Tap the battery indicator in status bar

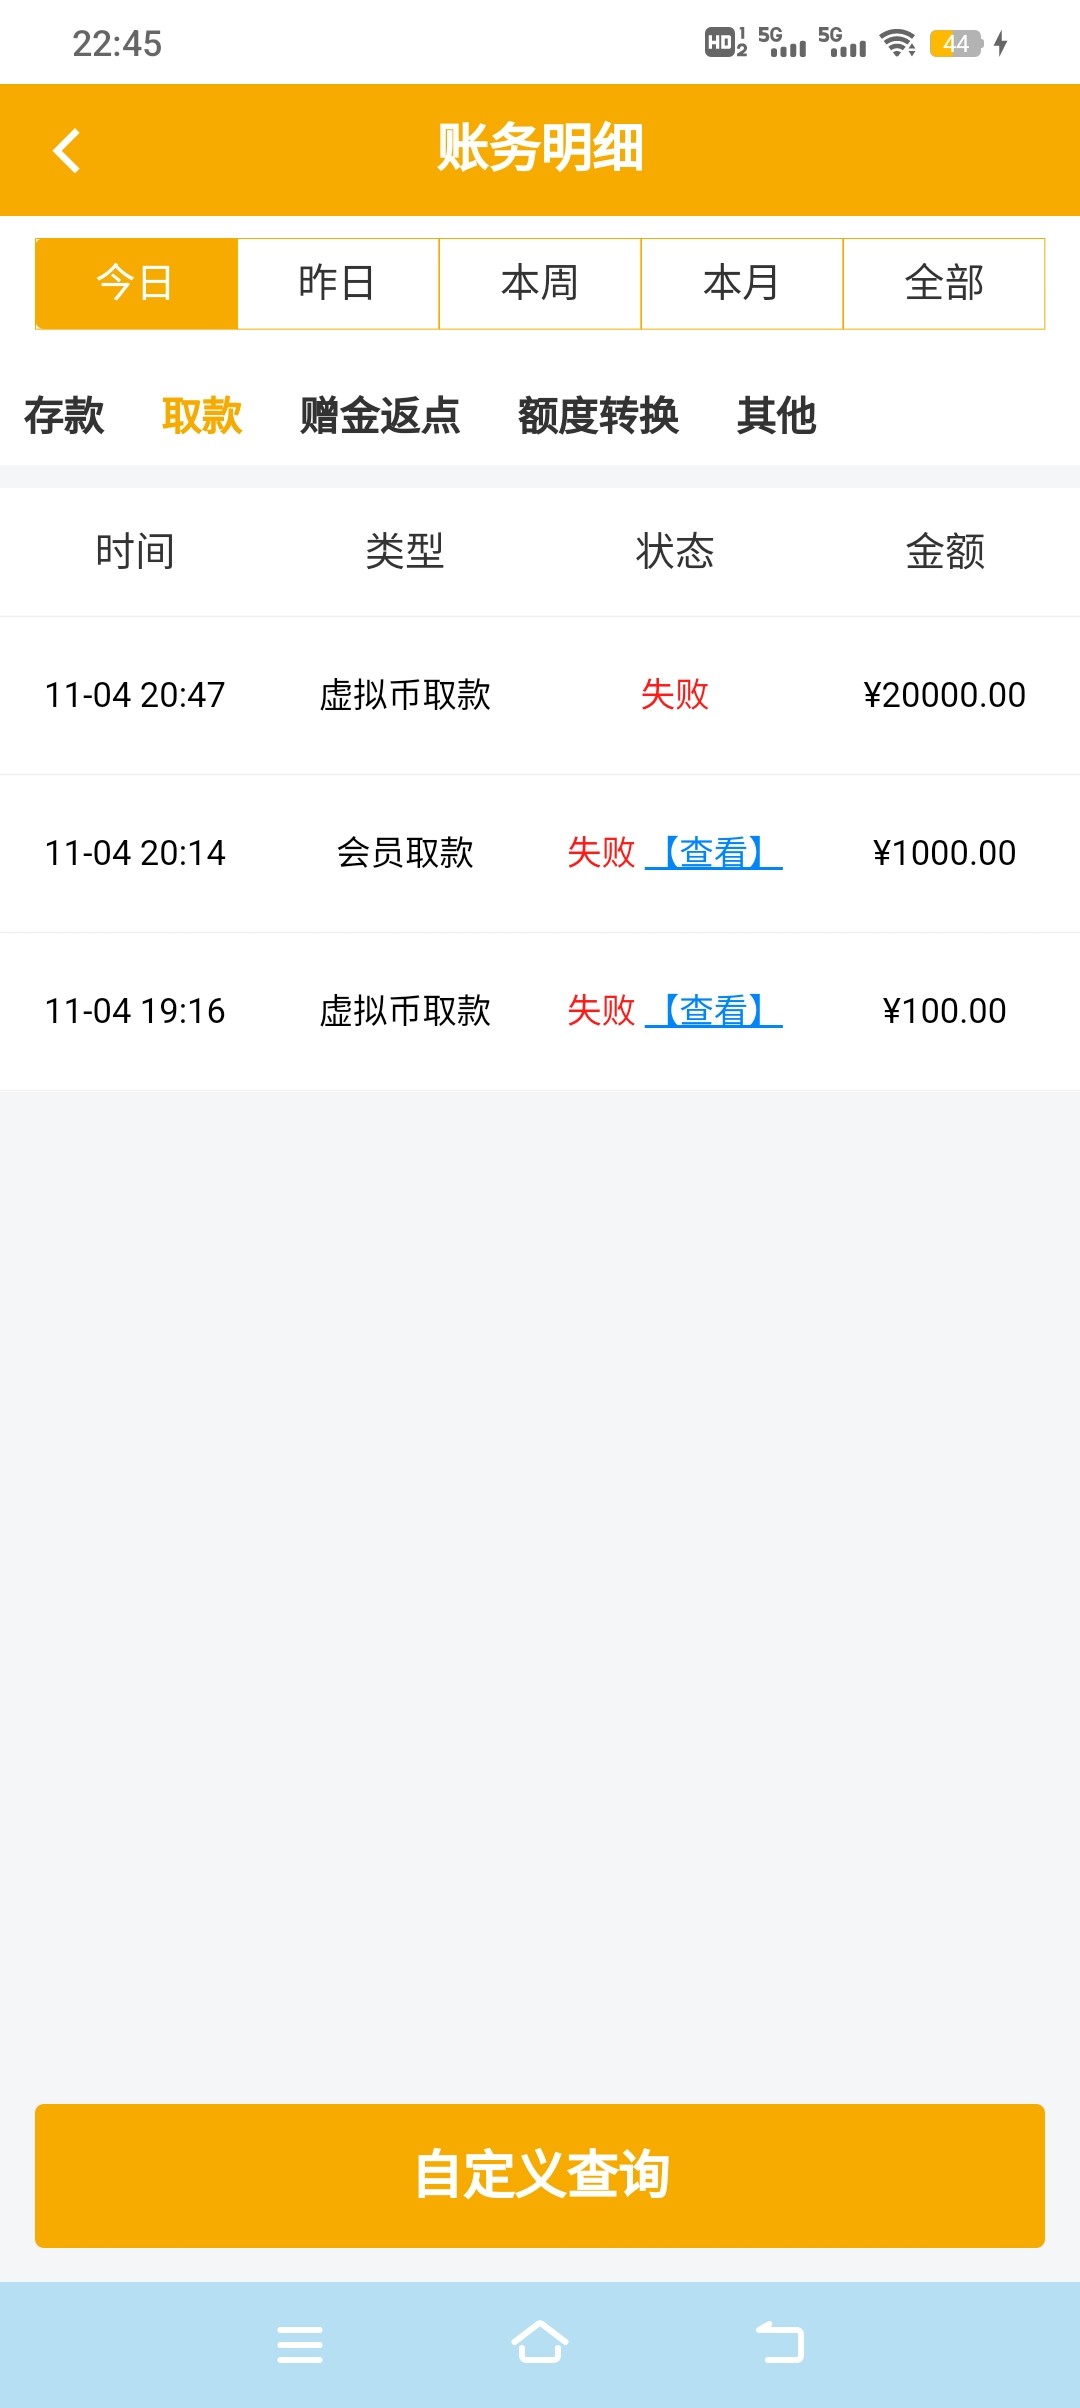[956, 44]
